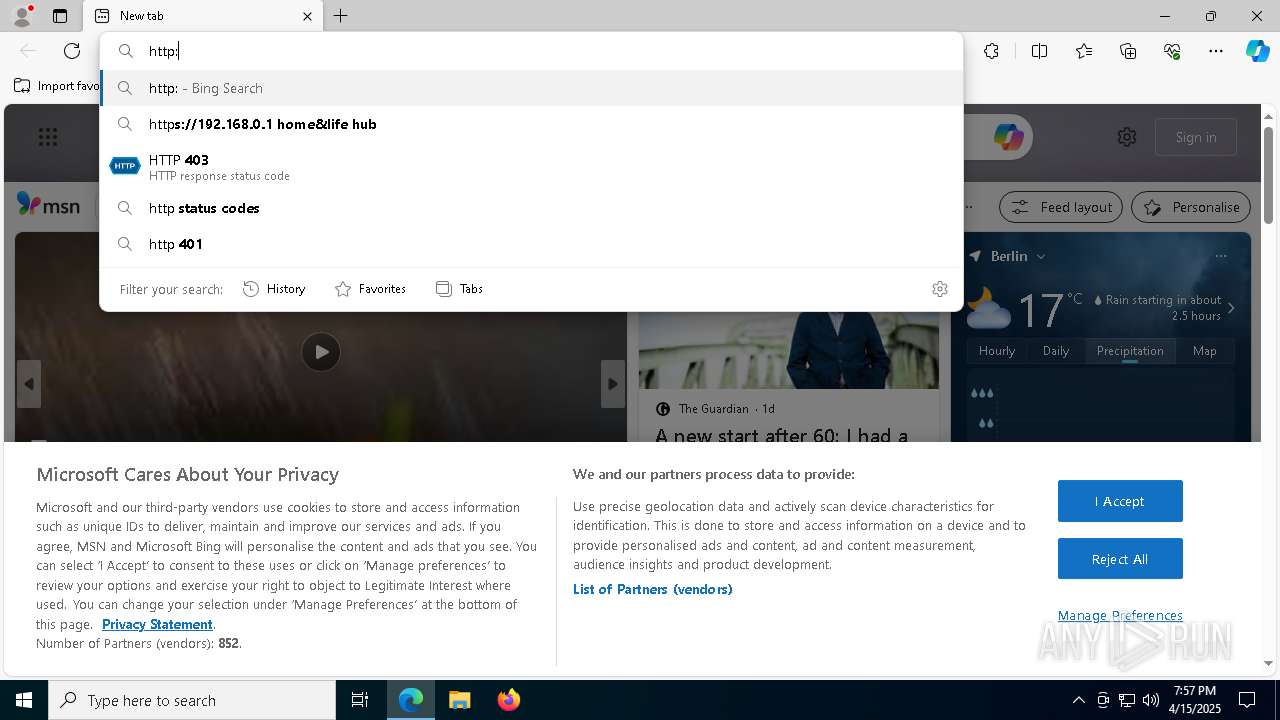1280x720 pixels.
Task: Open weather card more options ellipsis
Action: [x=1221, y=256]
